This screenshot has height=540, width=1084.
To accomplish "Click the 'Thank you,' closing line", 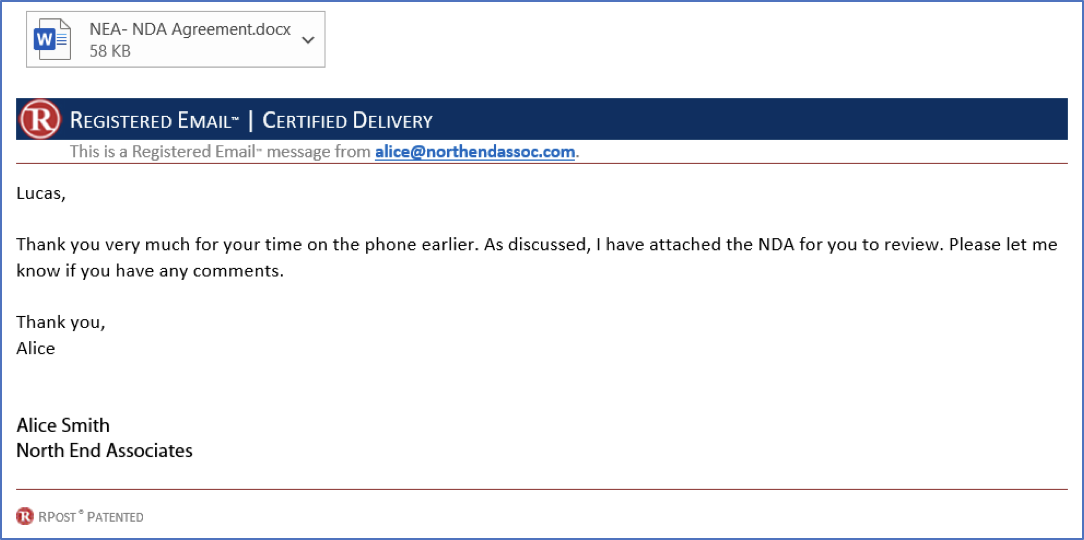I will pos(61,322).
